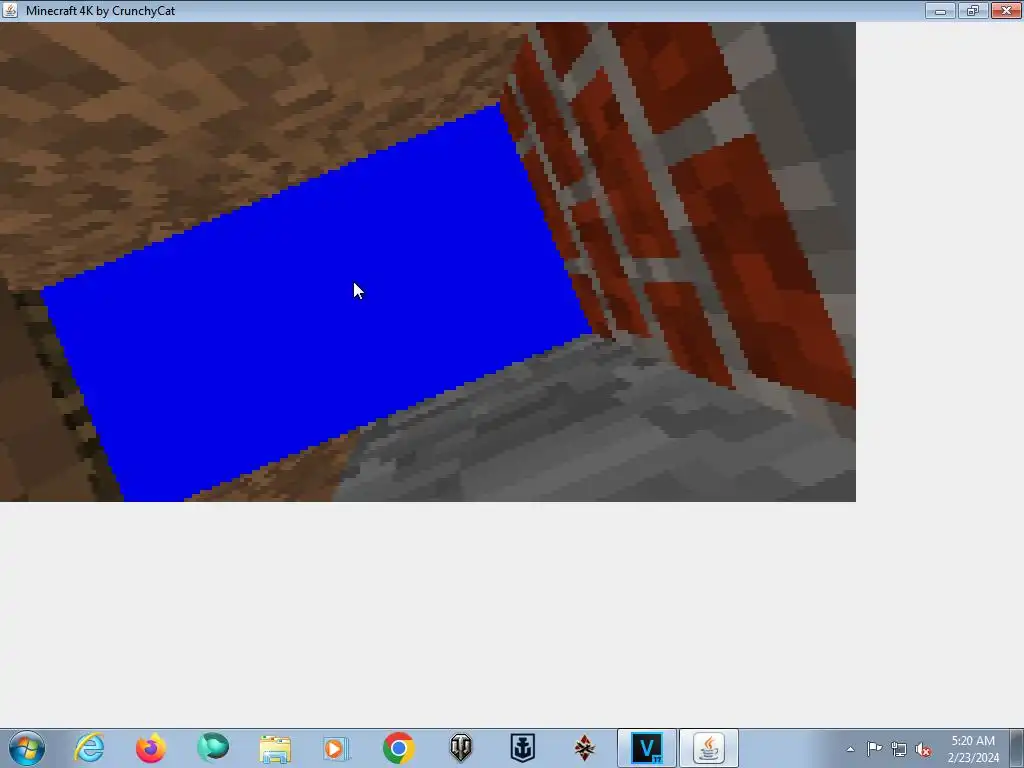Launch World of Tanks from the taskbar

coord(460,748)
